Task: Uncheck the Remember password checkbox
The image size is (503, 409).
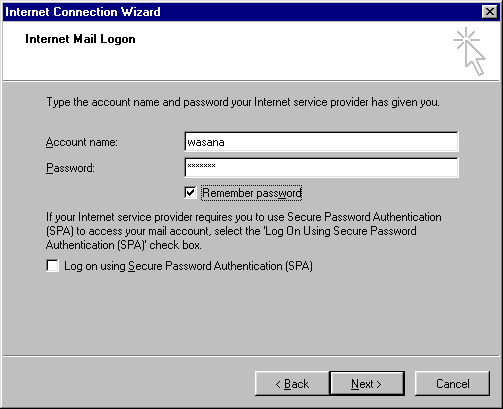Action: click(190, 193)
